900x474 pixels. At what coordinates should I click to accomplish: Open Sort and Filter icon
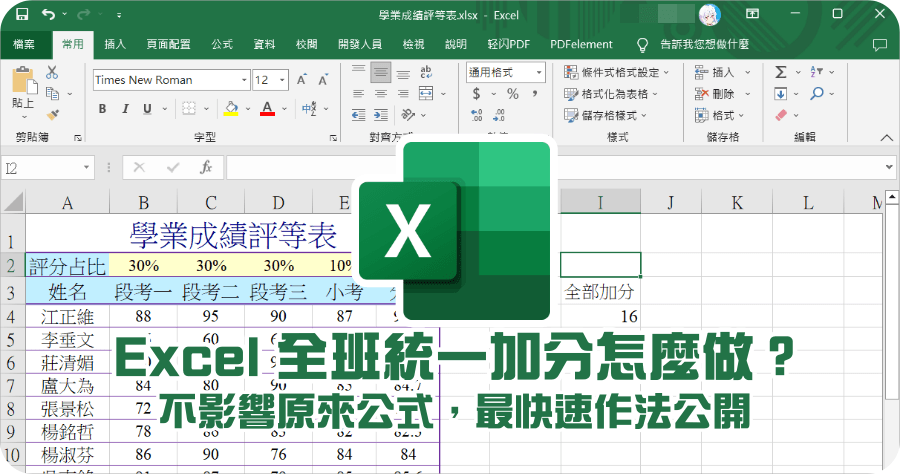point(816,72)
